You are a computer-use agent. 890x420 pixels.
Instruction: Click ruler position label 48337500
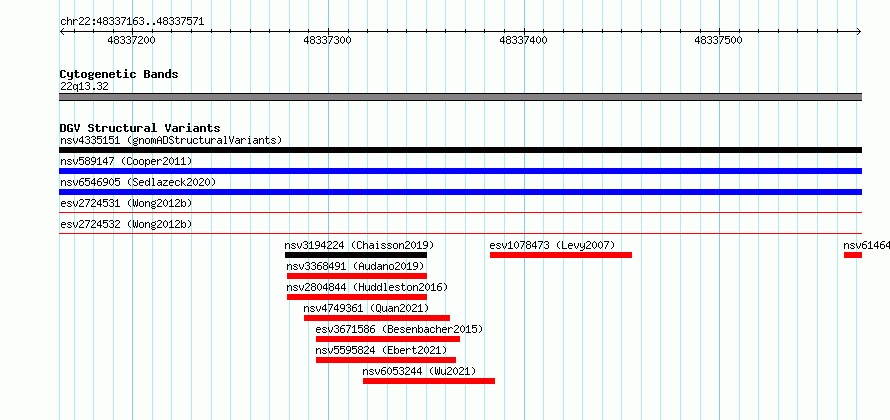(x=719, y=41)
